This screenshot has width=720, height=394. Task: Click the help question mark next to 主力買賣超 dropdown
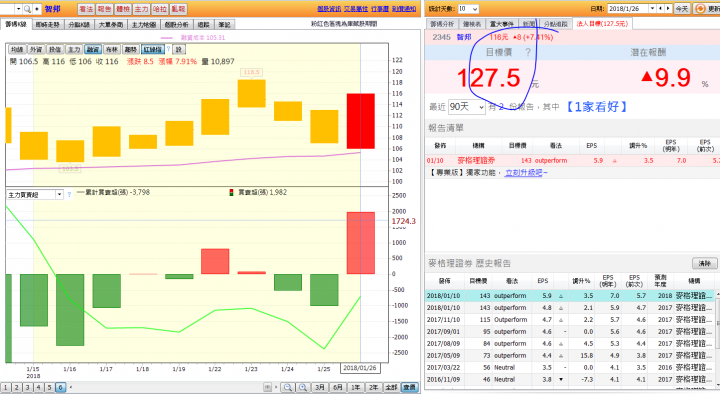(x=69, y=195)
